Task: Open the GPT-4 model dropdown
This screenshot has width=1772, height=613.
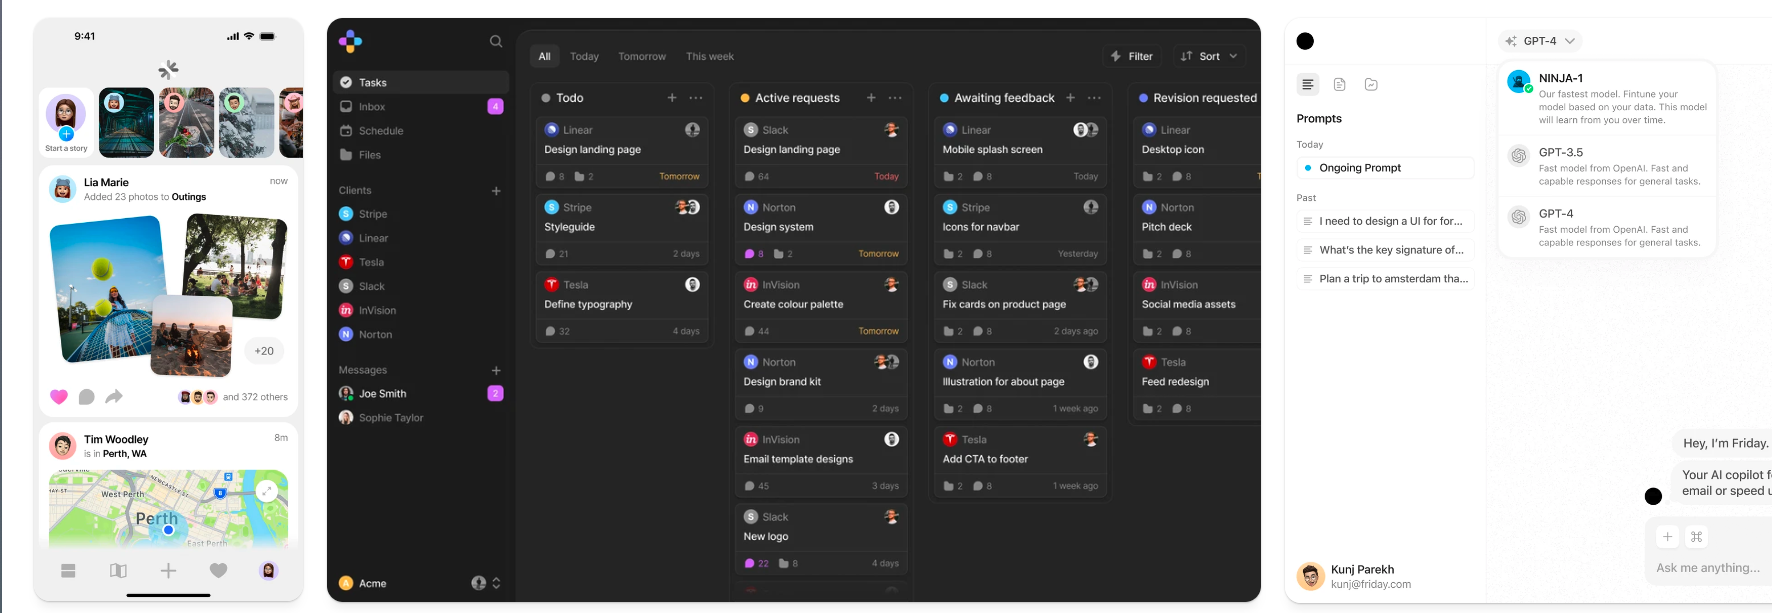Action: tap(1541, 41)
